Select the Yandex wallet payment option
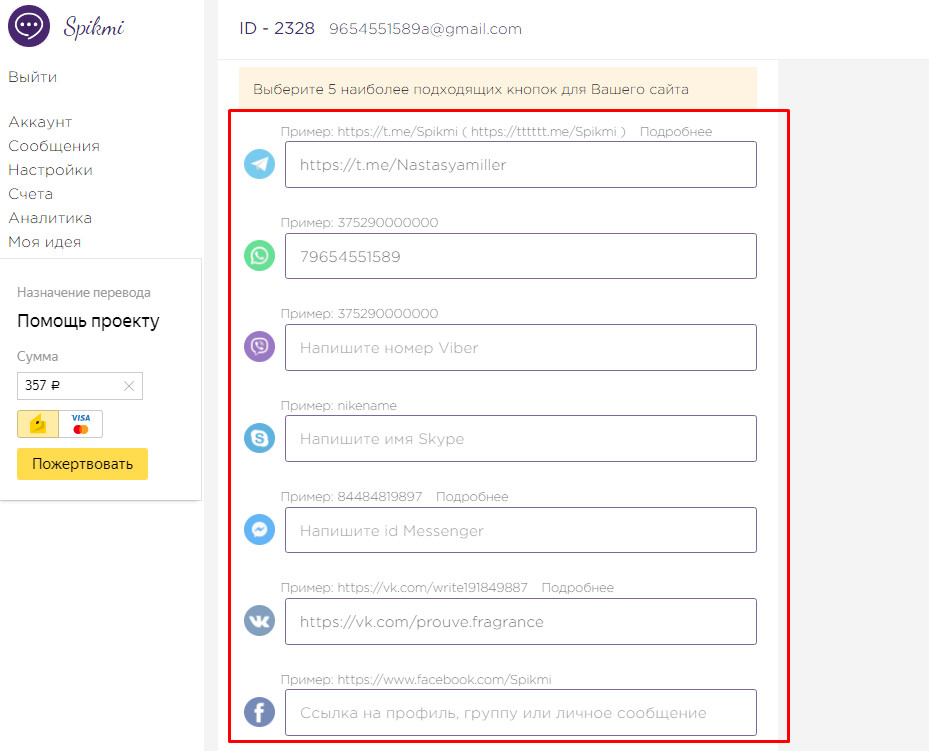This screenshot has width=929, height=751. tap(38, 424)
